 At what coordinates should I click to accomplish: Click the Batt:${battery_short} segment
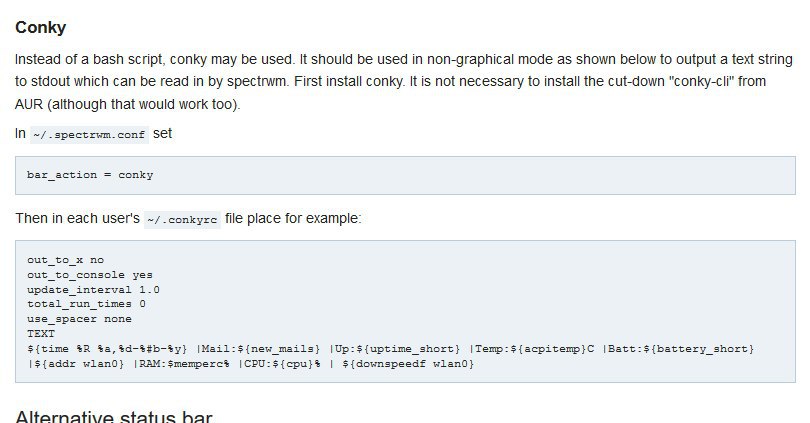pyautogui.click(x=681, y=349)
